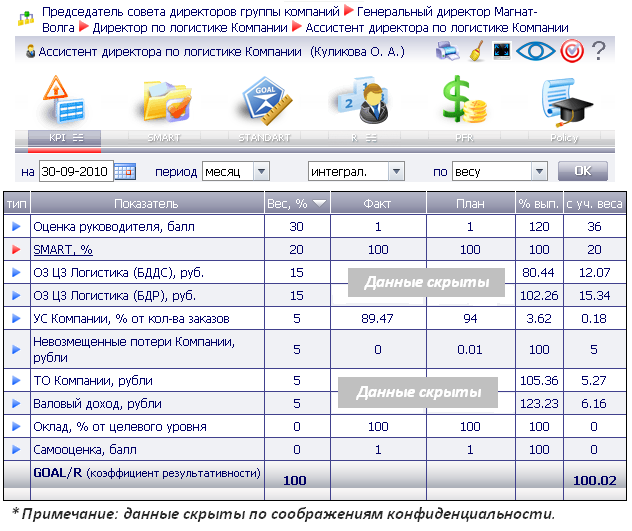Click percent value 123.23
This screenshot has height=531, width=632.
pyautogui.click(x=539, y=403)
